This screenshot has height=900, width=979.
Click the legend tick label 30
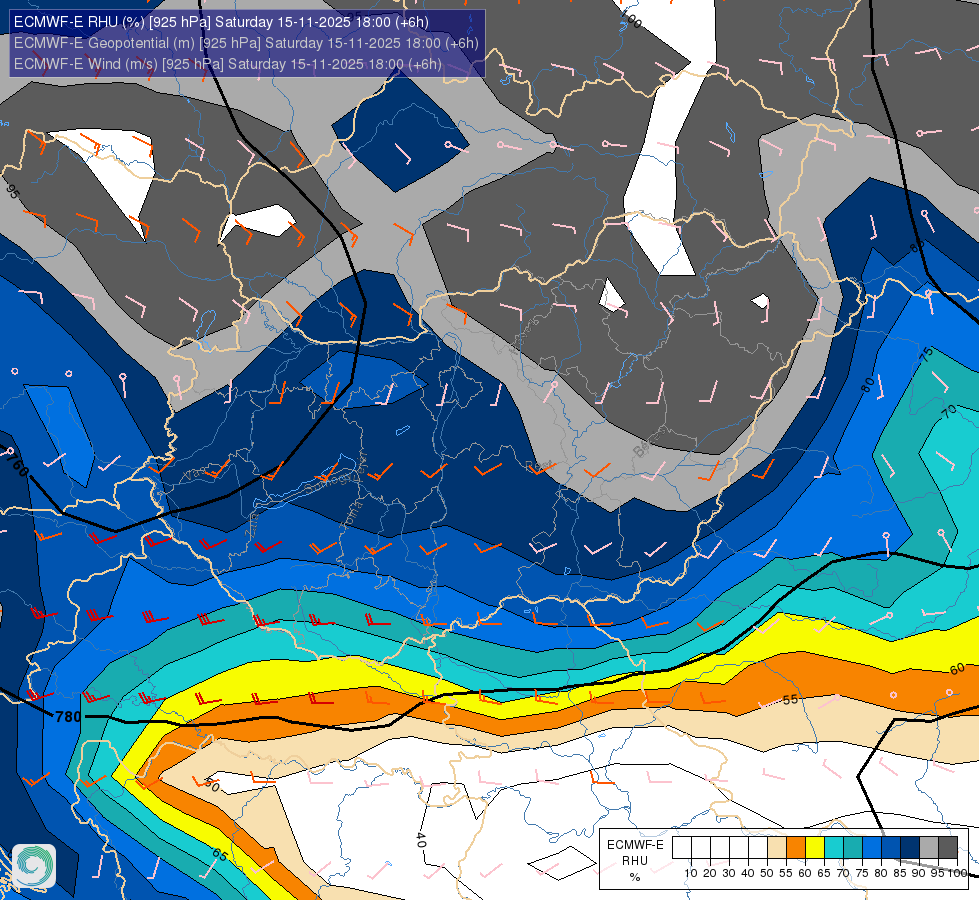pos(729,873)
